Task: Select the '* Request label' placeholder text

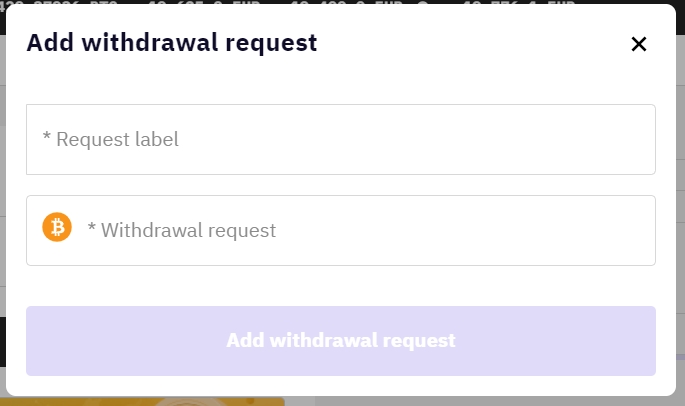Action: click(111, 139)
